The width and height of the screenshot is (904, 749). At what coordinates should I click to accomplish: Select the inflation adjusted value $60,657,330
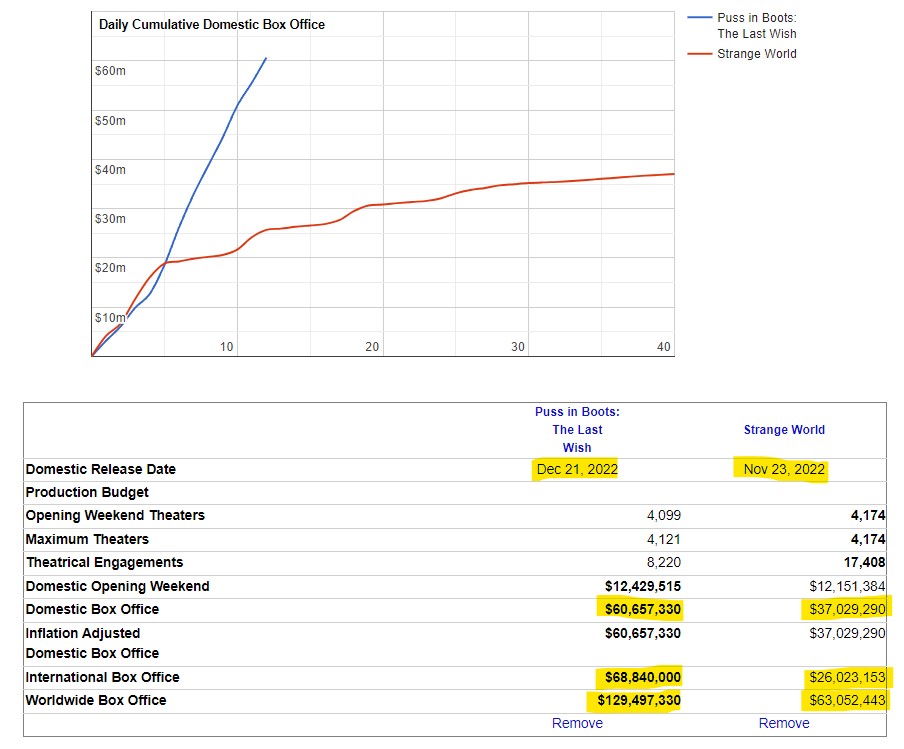pos(643,633)
